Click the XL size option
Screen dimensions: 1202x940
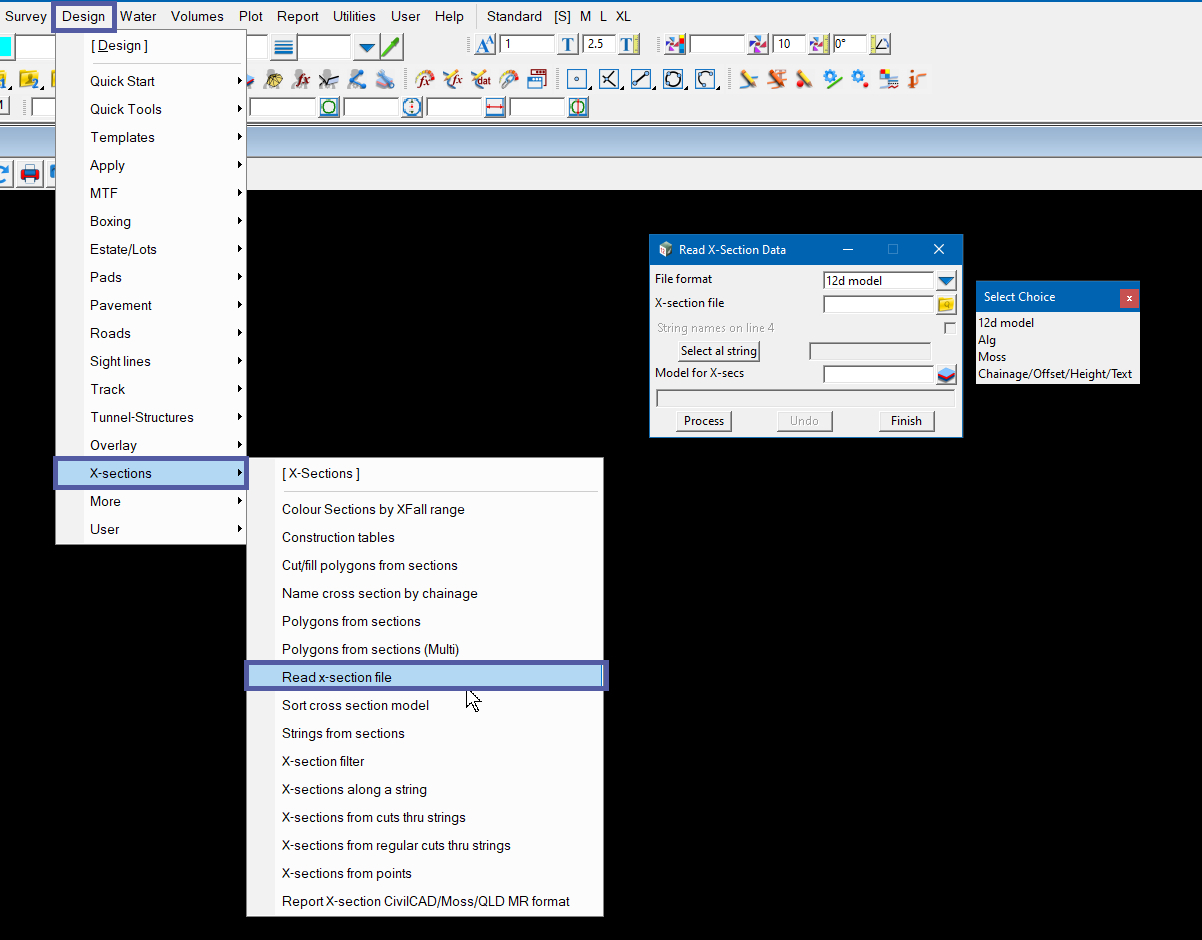(x=623, y=16)
